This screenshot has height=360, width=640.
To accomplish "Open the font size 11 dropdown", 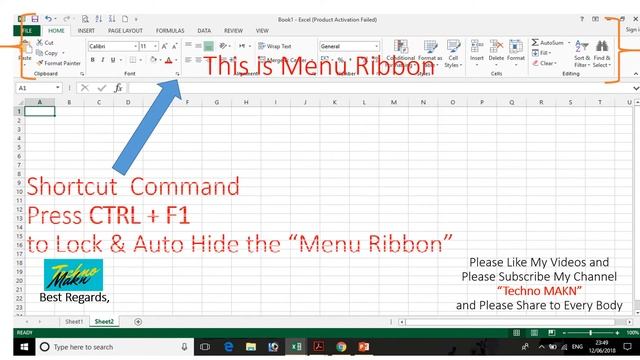I will [156, 47].
